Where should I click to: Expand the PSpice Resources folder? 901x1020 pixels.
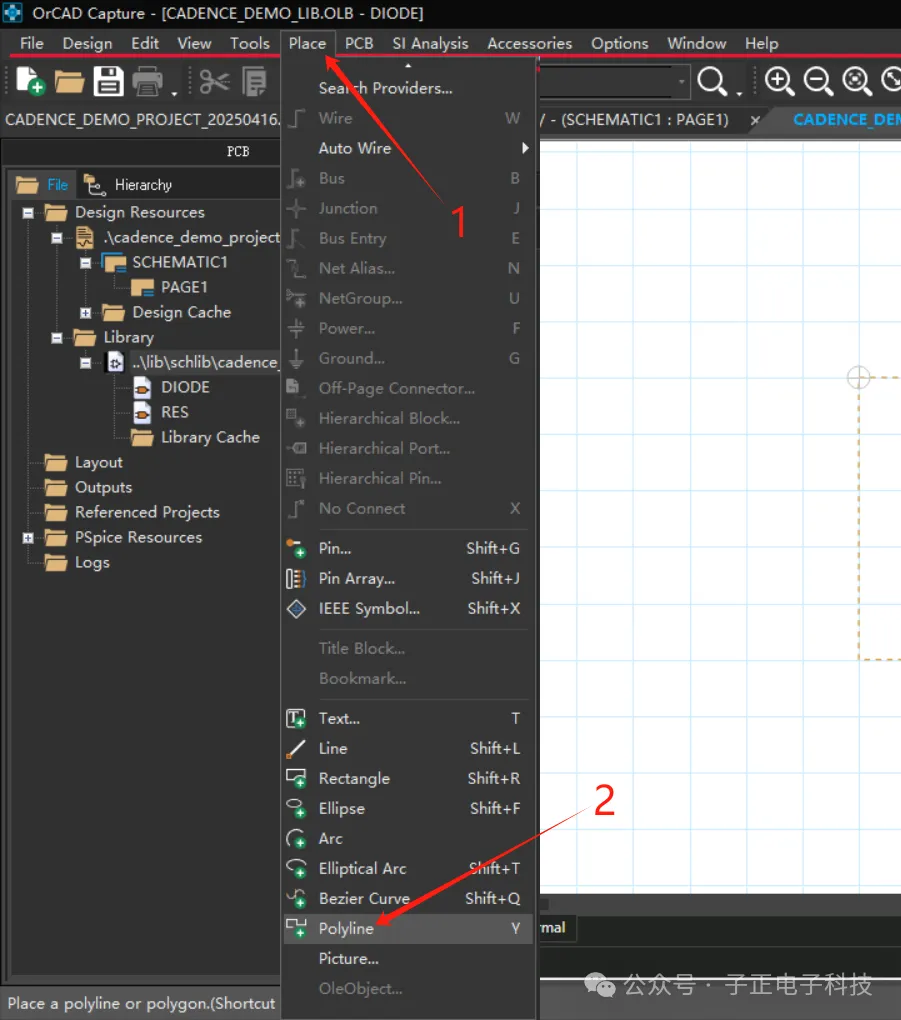pyautogui.click(x=28, y=538)
